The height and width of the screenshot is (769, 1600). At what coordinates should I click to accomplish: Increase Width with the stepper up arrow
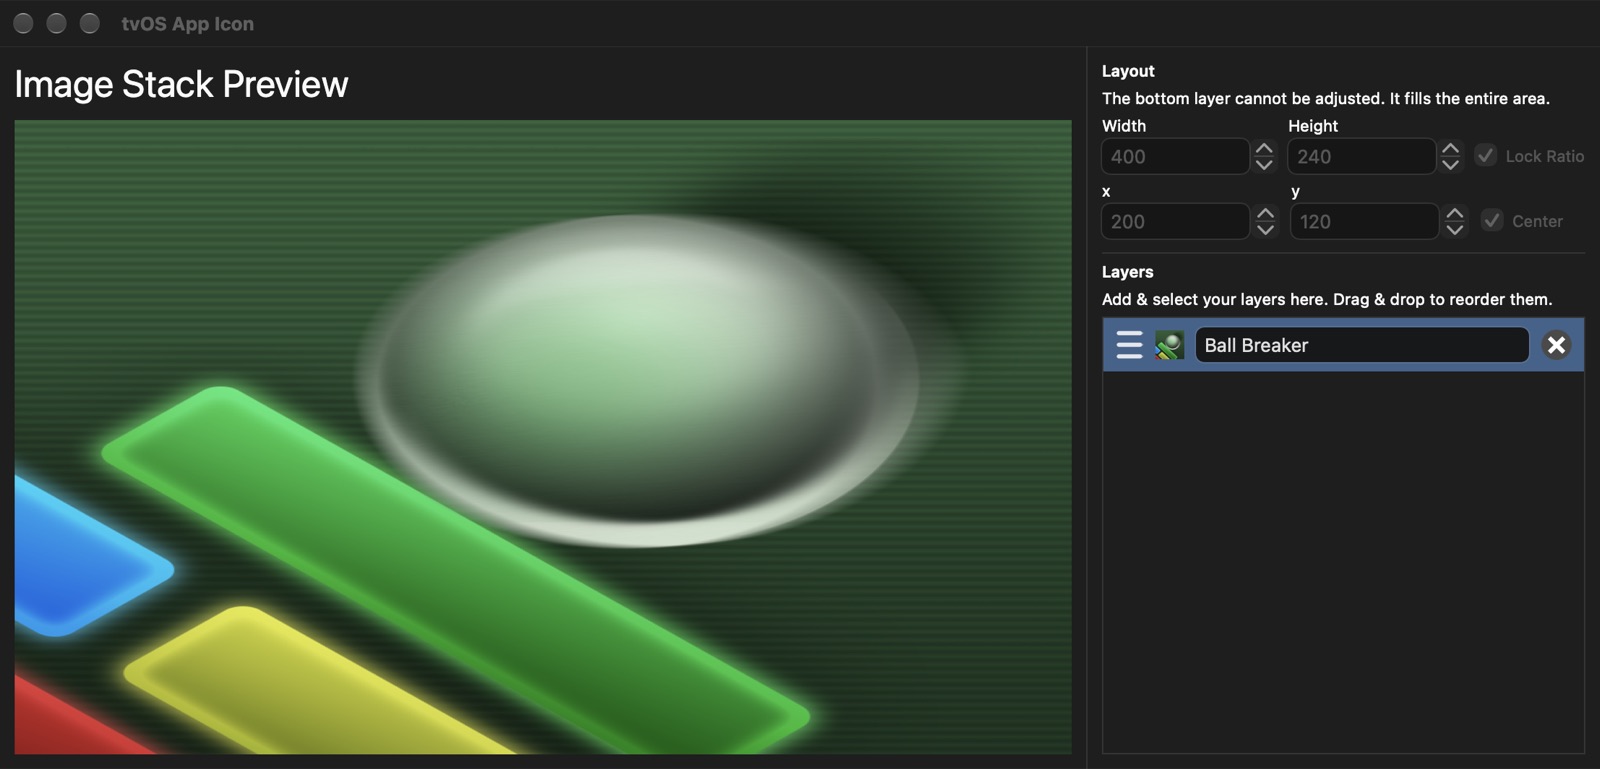point(1264,148)
